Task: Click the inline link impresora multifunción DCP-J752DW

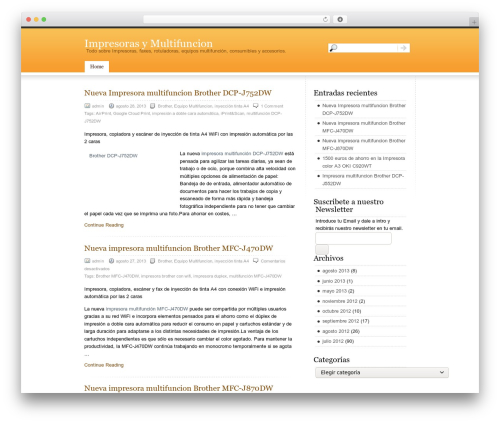Action: [242, 154]
